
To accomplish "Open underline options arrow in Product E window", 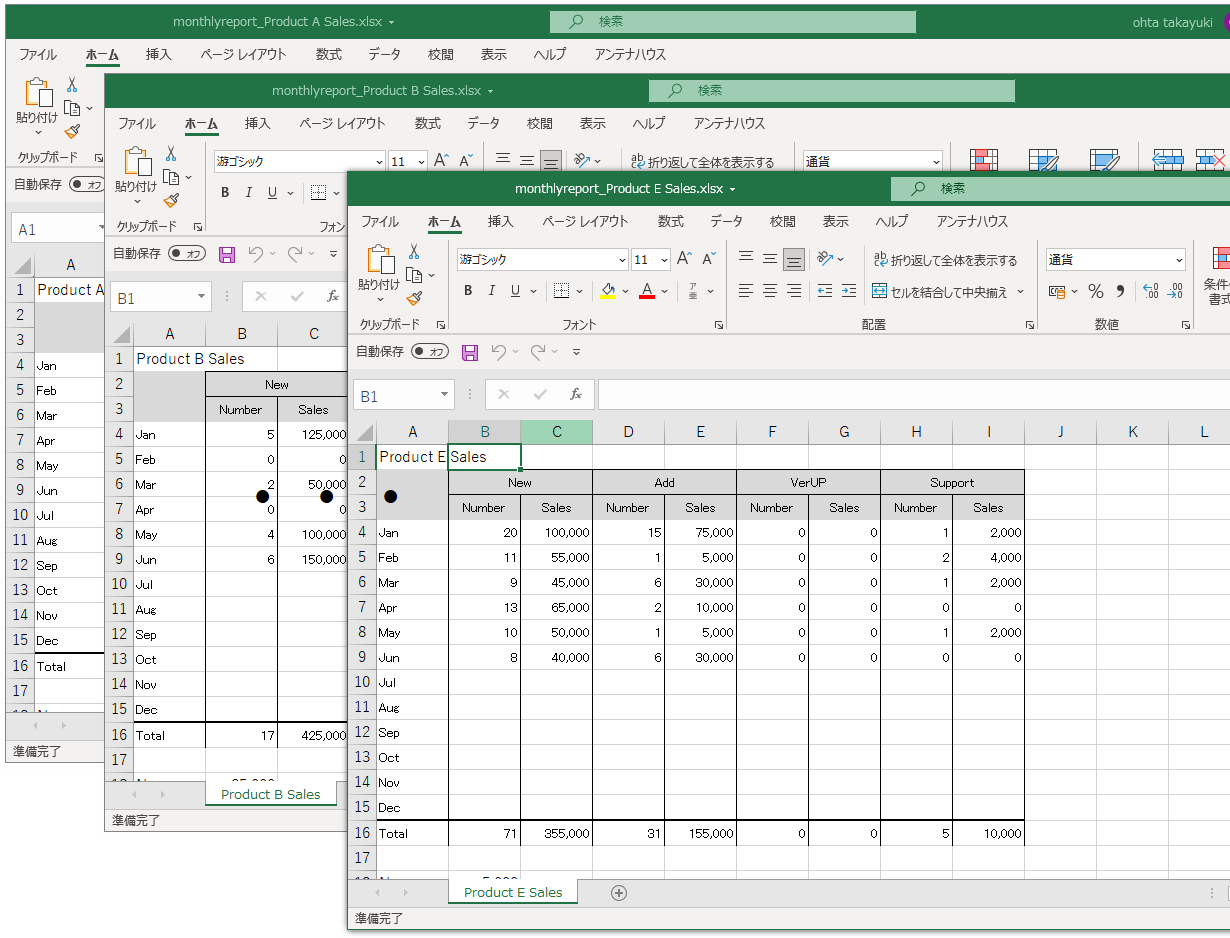I will 533,292.
